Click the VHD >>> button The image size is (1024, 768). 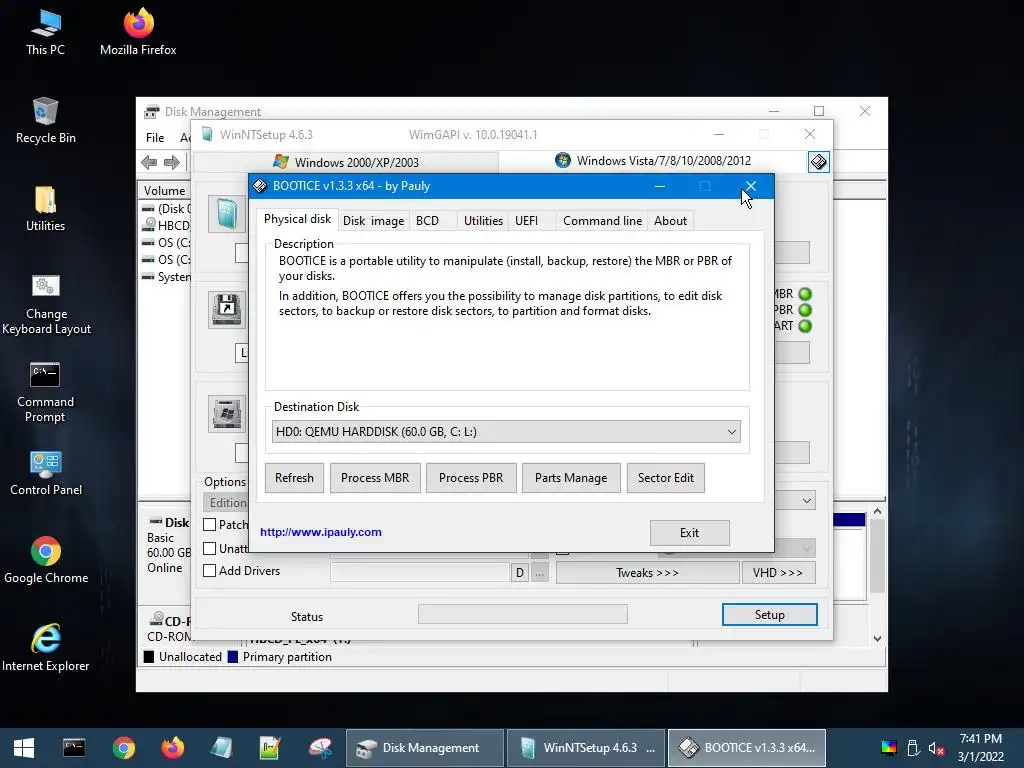pos(778,573)
